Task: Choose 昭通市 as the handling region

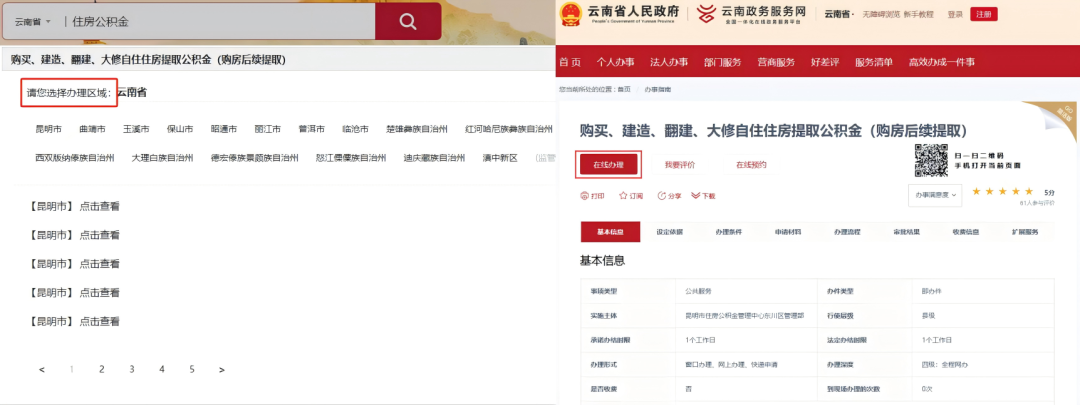Action: (x=224, y=129)
